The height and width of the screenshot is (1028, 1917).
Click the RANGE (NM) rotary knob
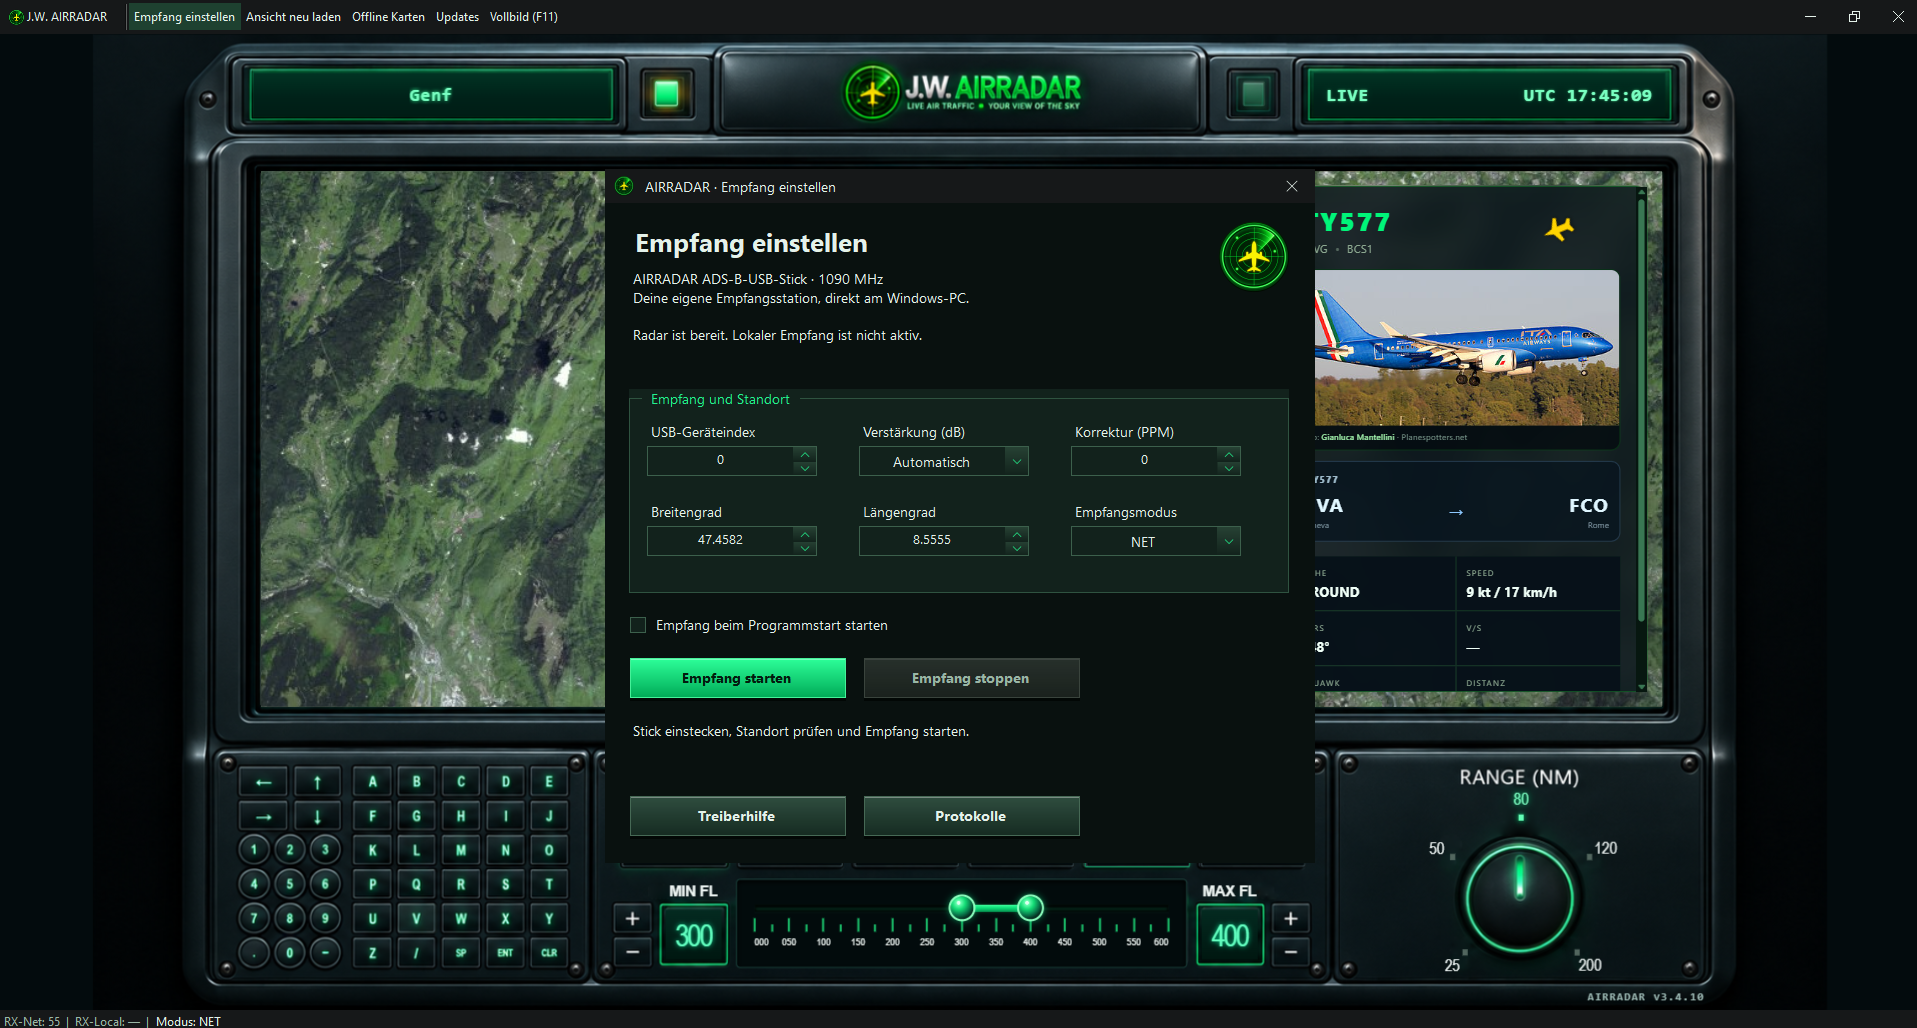tap(1519, 897)
